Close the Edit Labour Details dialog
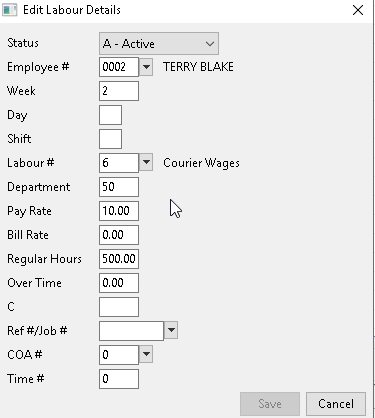 tap(358, 10)
